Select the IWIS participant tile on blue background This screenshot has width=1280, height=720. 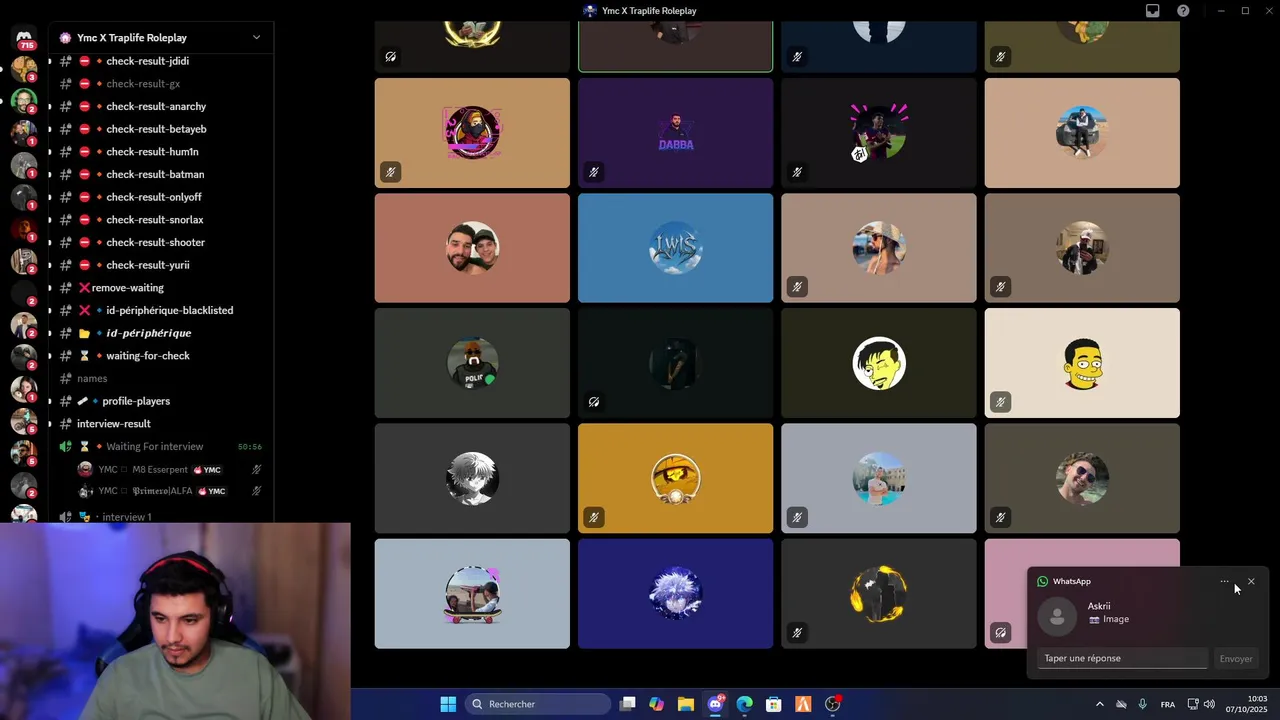coord(675,248)
